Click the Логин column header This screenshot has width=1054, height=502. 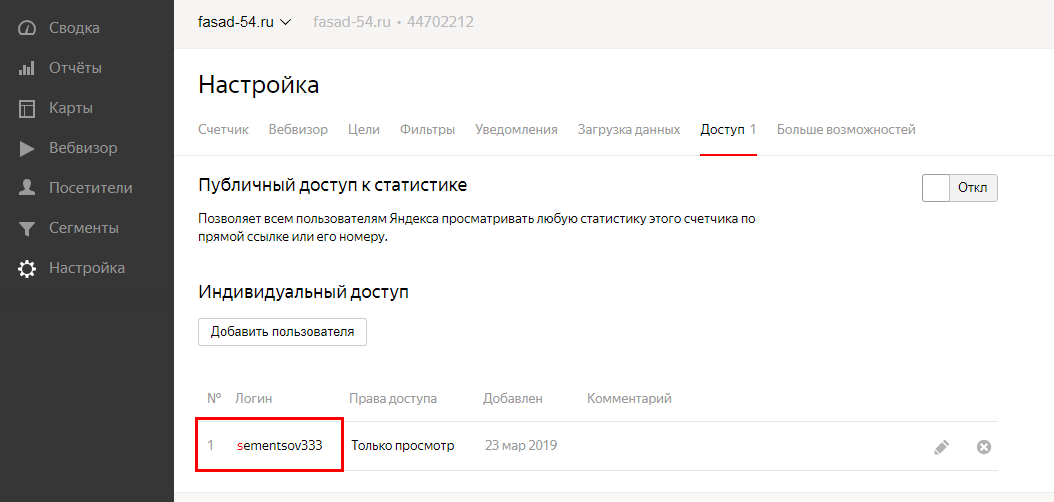pyautogui.click(x=253, y=399)
